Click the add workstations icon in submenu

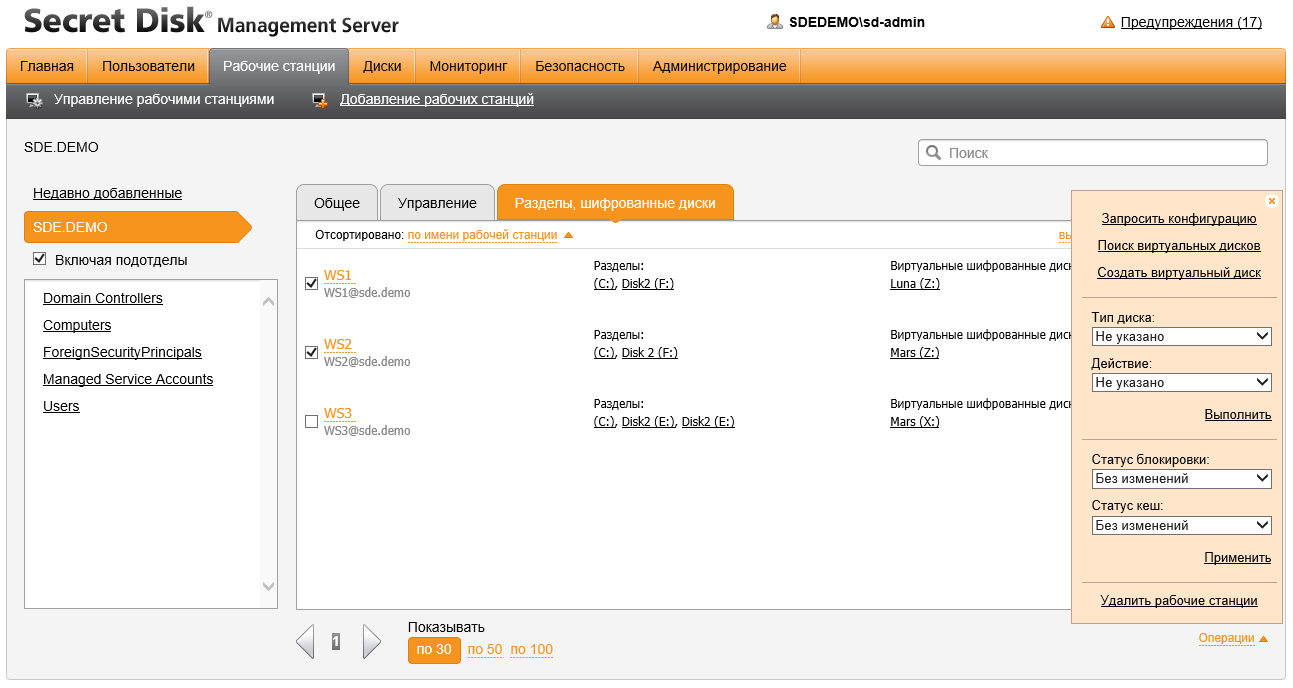click(x=320, y=100)
